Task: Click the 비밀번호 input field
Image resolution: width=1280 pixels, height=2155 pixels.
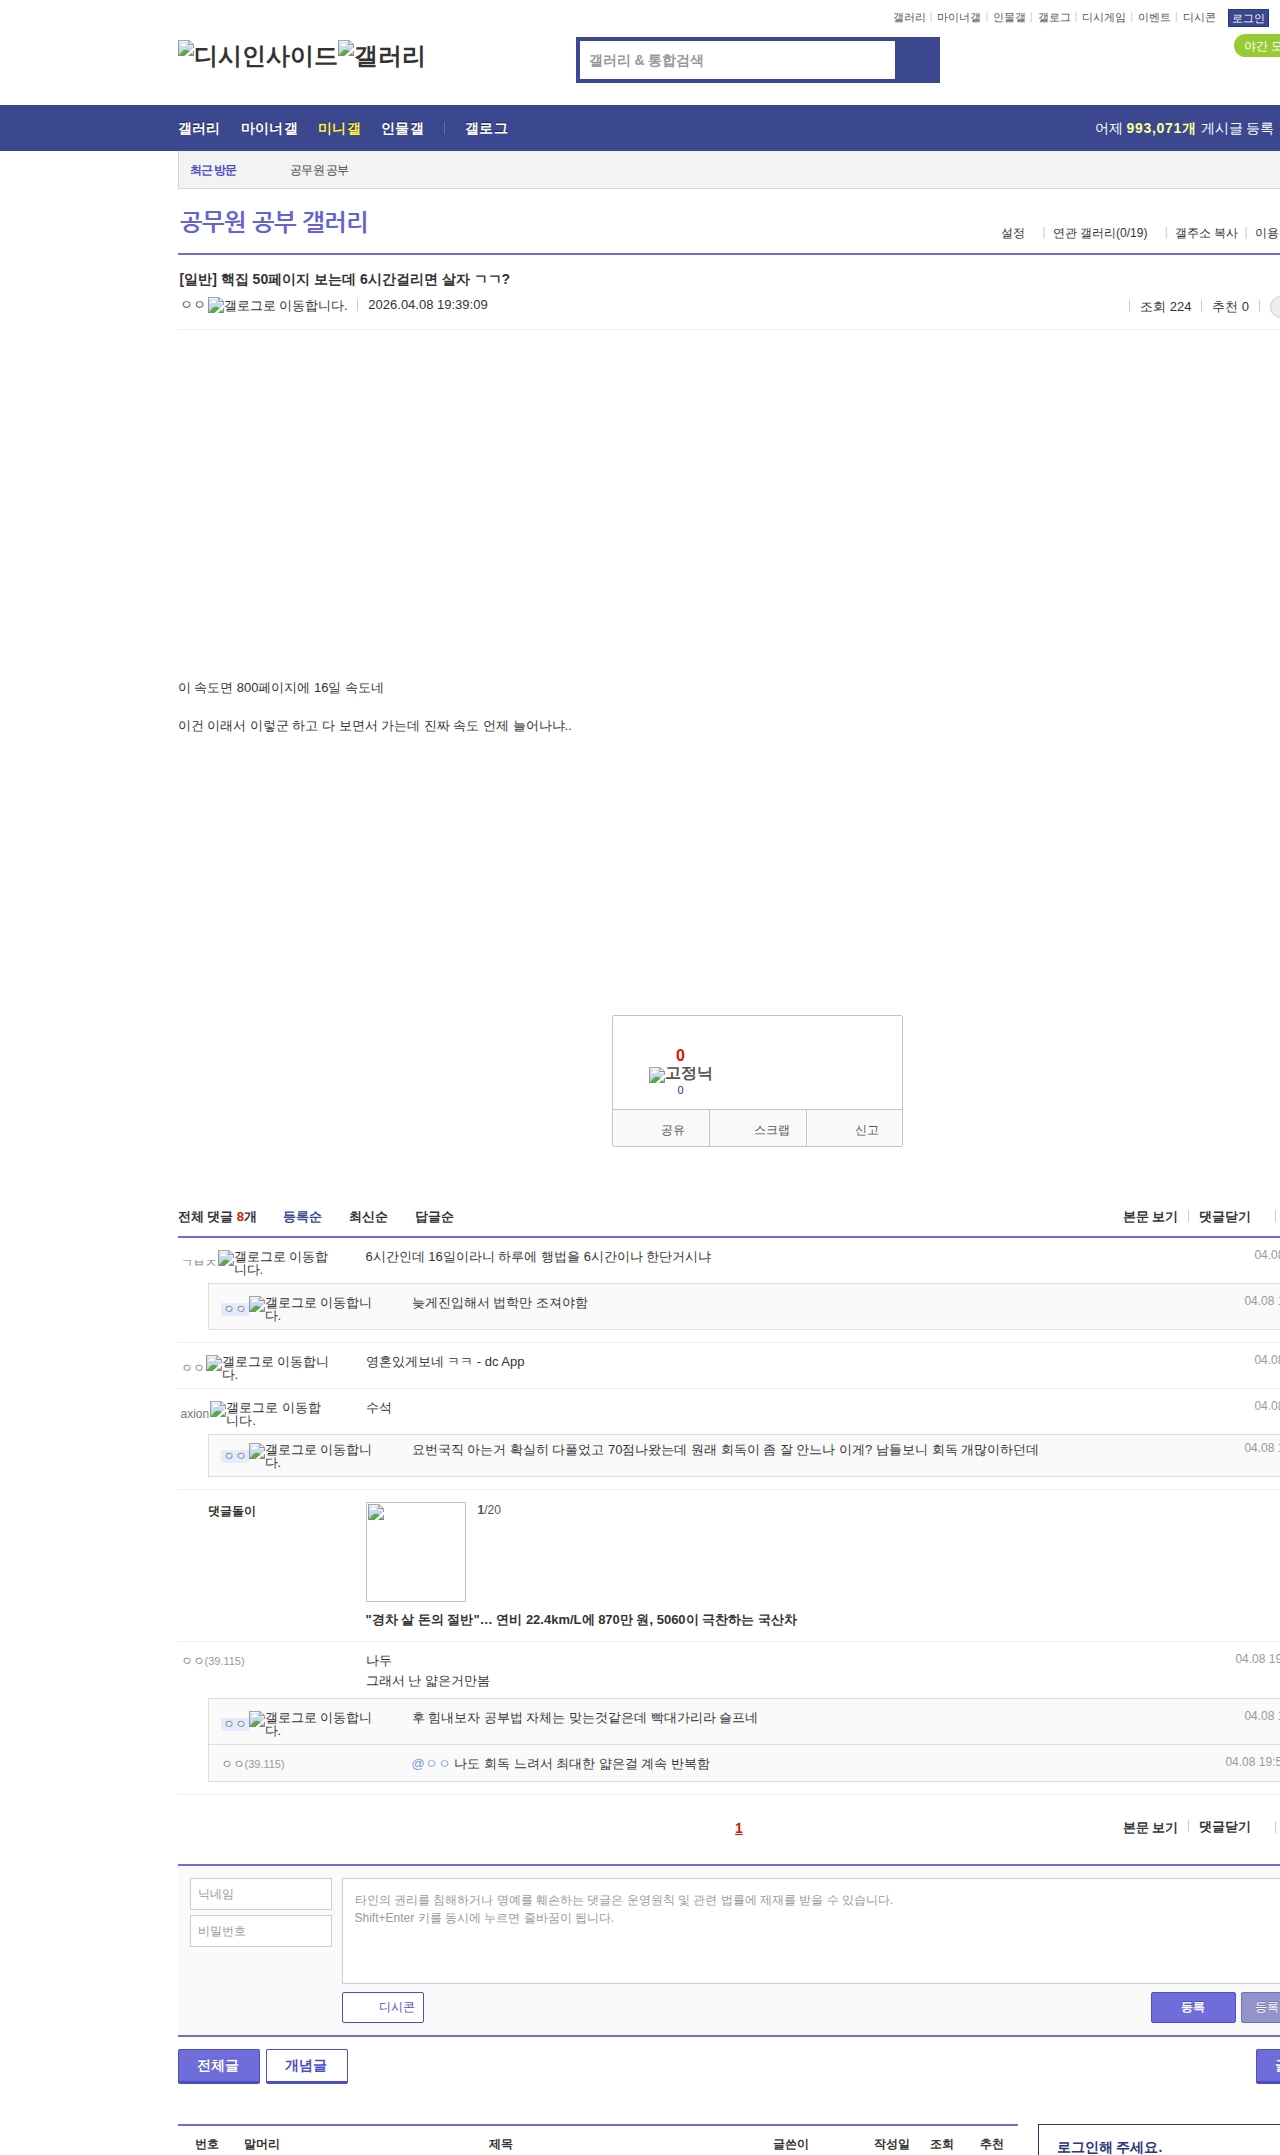Action: (261, 1931)
